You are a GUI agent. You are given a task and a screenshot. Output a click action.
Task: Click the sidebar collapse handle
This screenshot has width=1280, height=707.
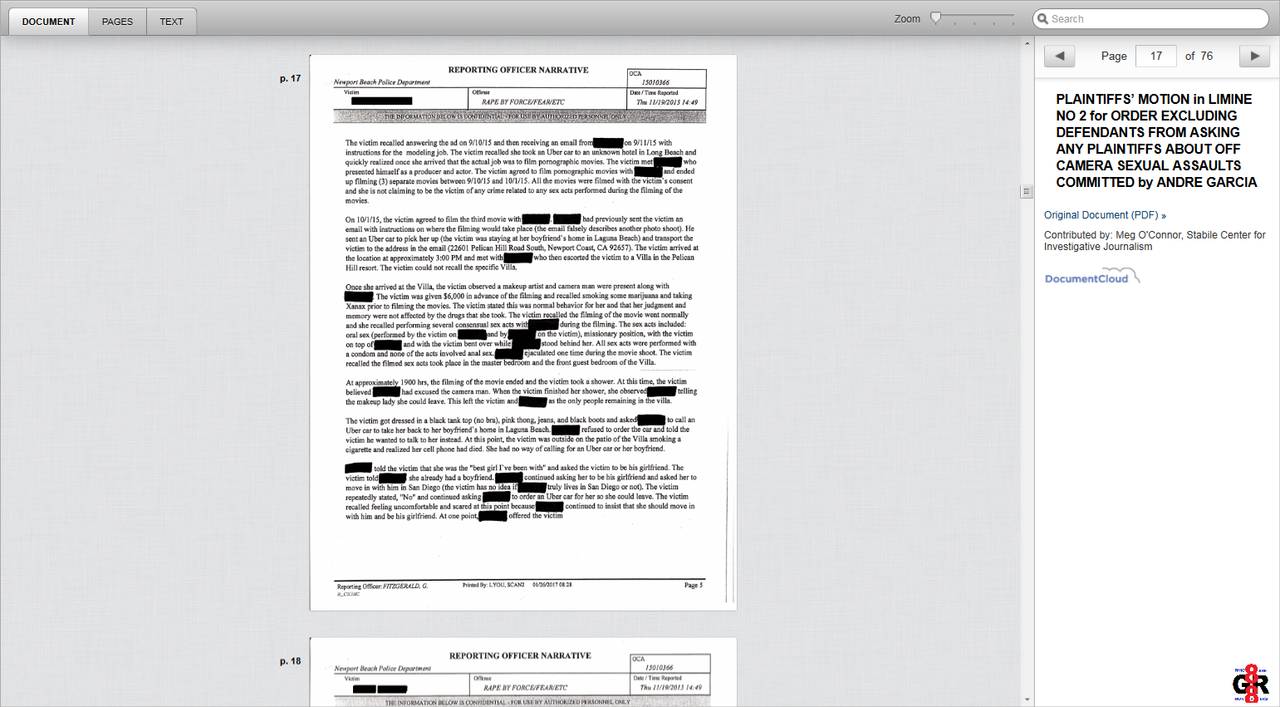point(1026,191)
